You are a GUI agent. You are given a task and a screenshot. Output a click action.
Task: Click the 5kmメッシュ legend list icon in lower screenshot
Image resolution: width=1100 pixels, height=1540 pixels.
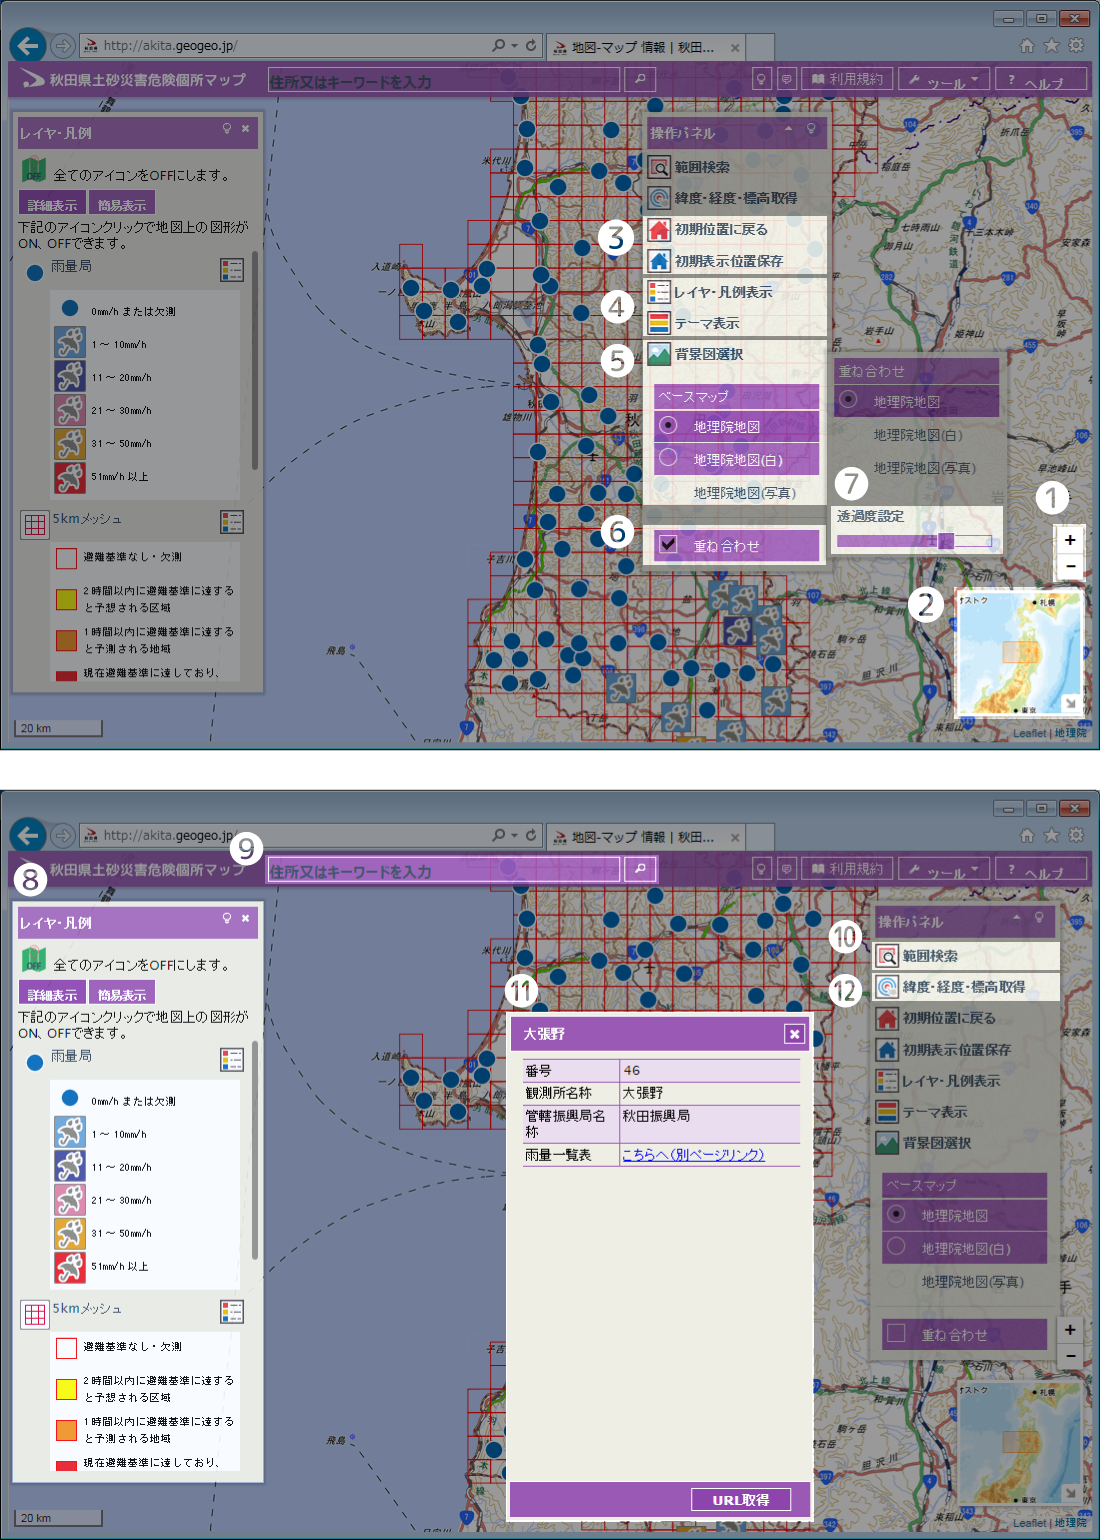click(232, 1311)
